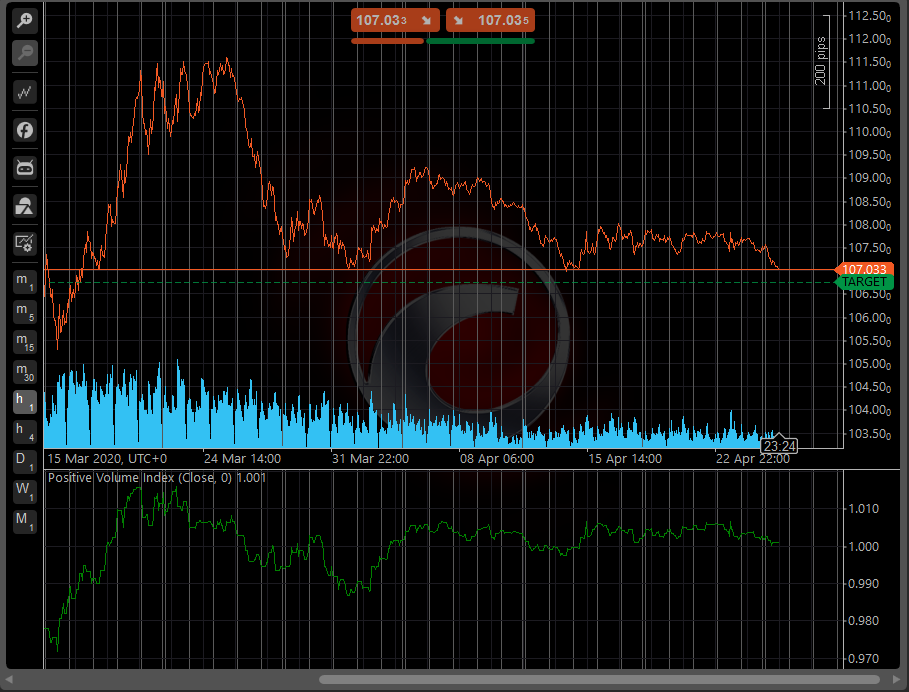Select the h4 timeframe

(x=24, y=432)
